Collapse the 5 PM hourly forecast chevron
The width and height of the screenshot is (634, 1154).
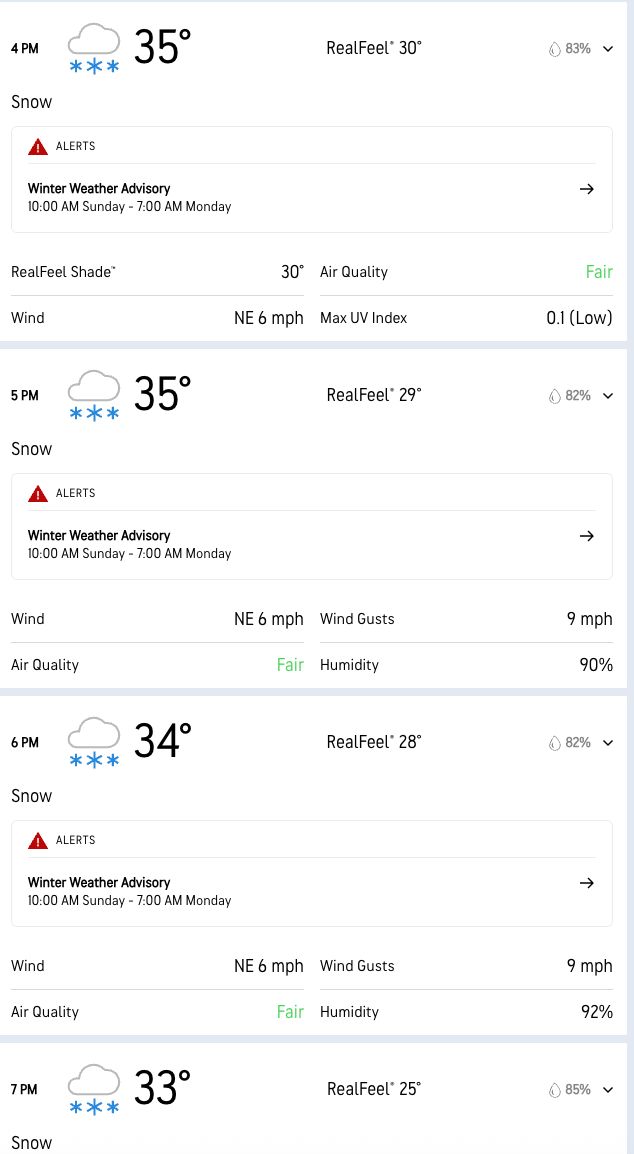pos(607,395)
